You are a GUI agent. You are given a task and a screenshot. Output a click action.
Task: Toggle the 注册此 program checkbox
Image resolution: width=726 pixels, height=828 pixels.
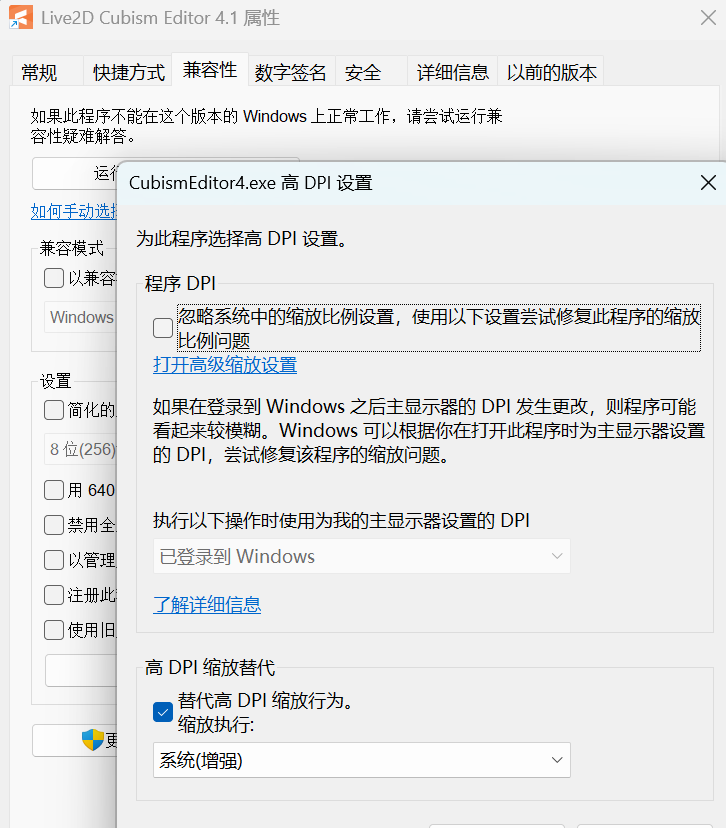[54, 595]
